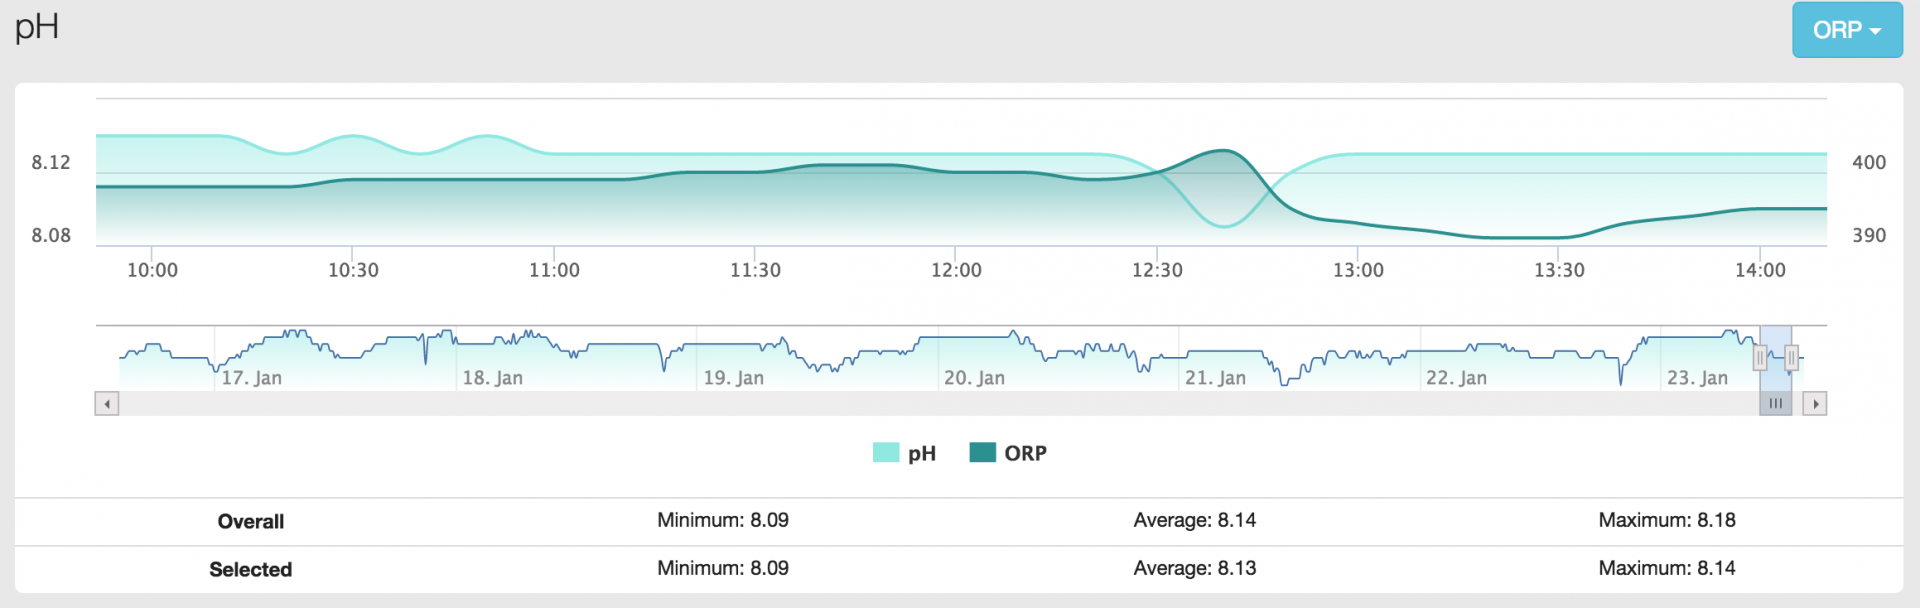
Task: Select 17. Jan in the navigator timeline
Action: [251, 378]
